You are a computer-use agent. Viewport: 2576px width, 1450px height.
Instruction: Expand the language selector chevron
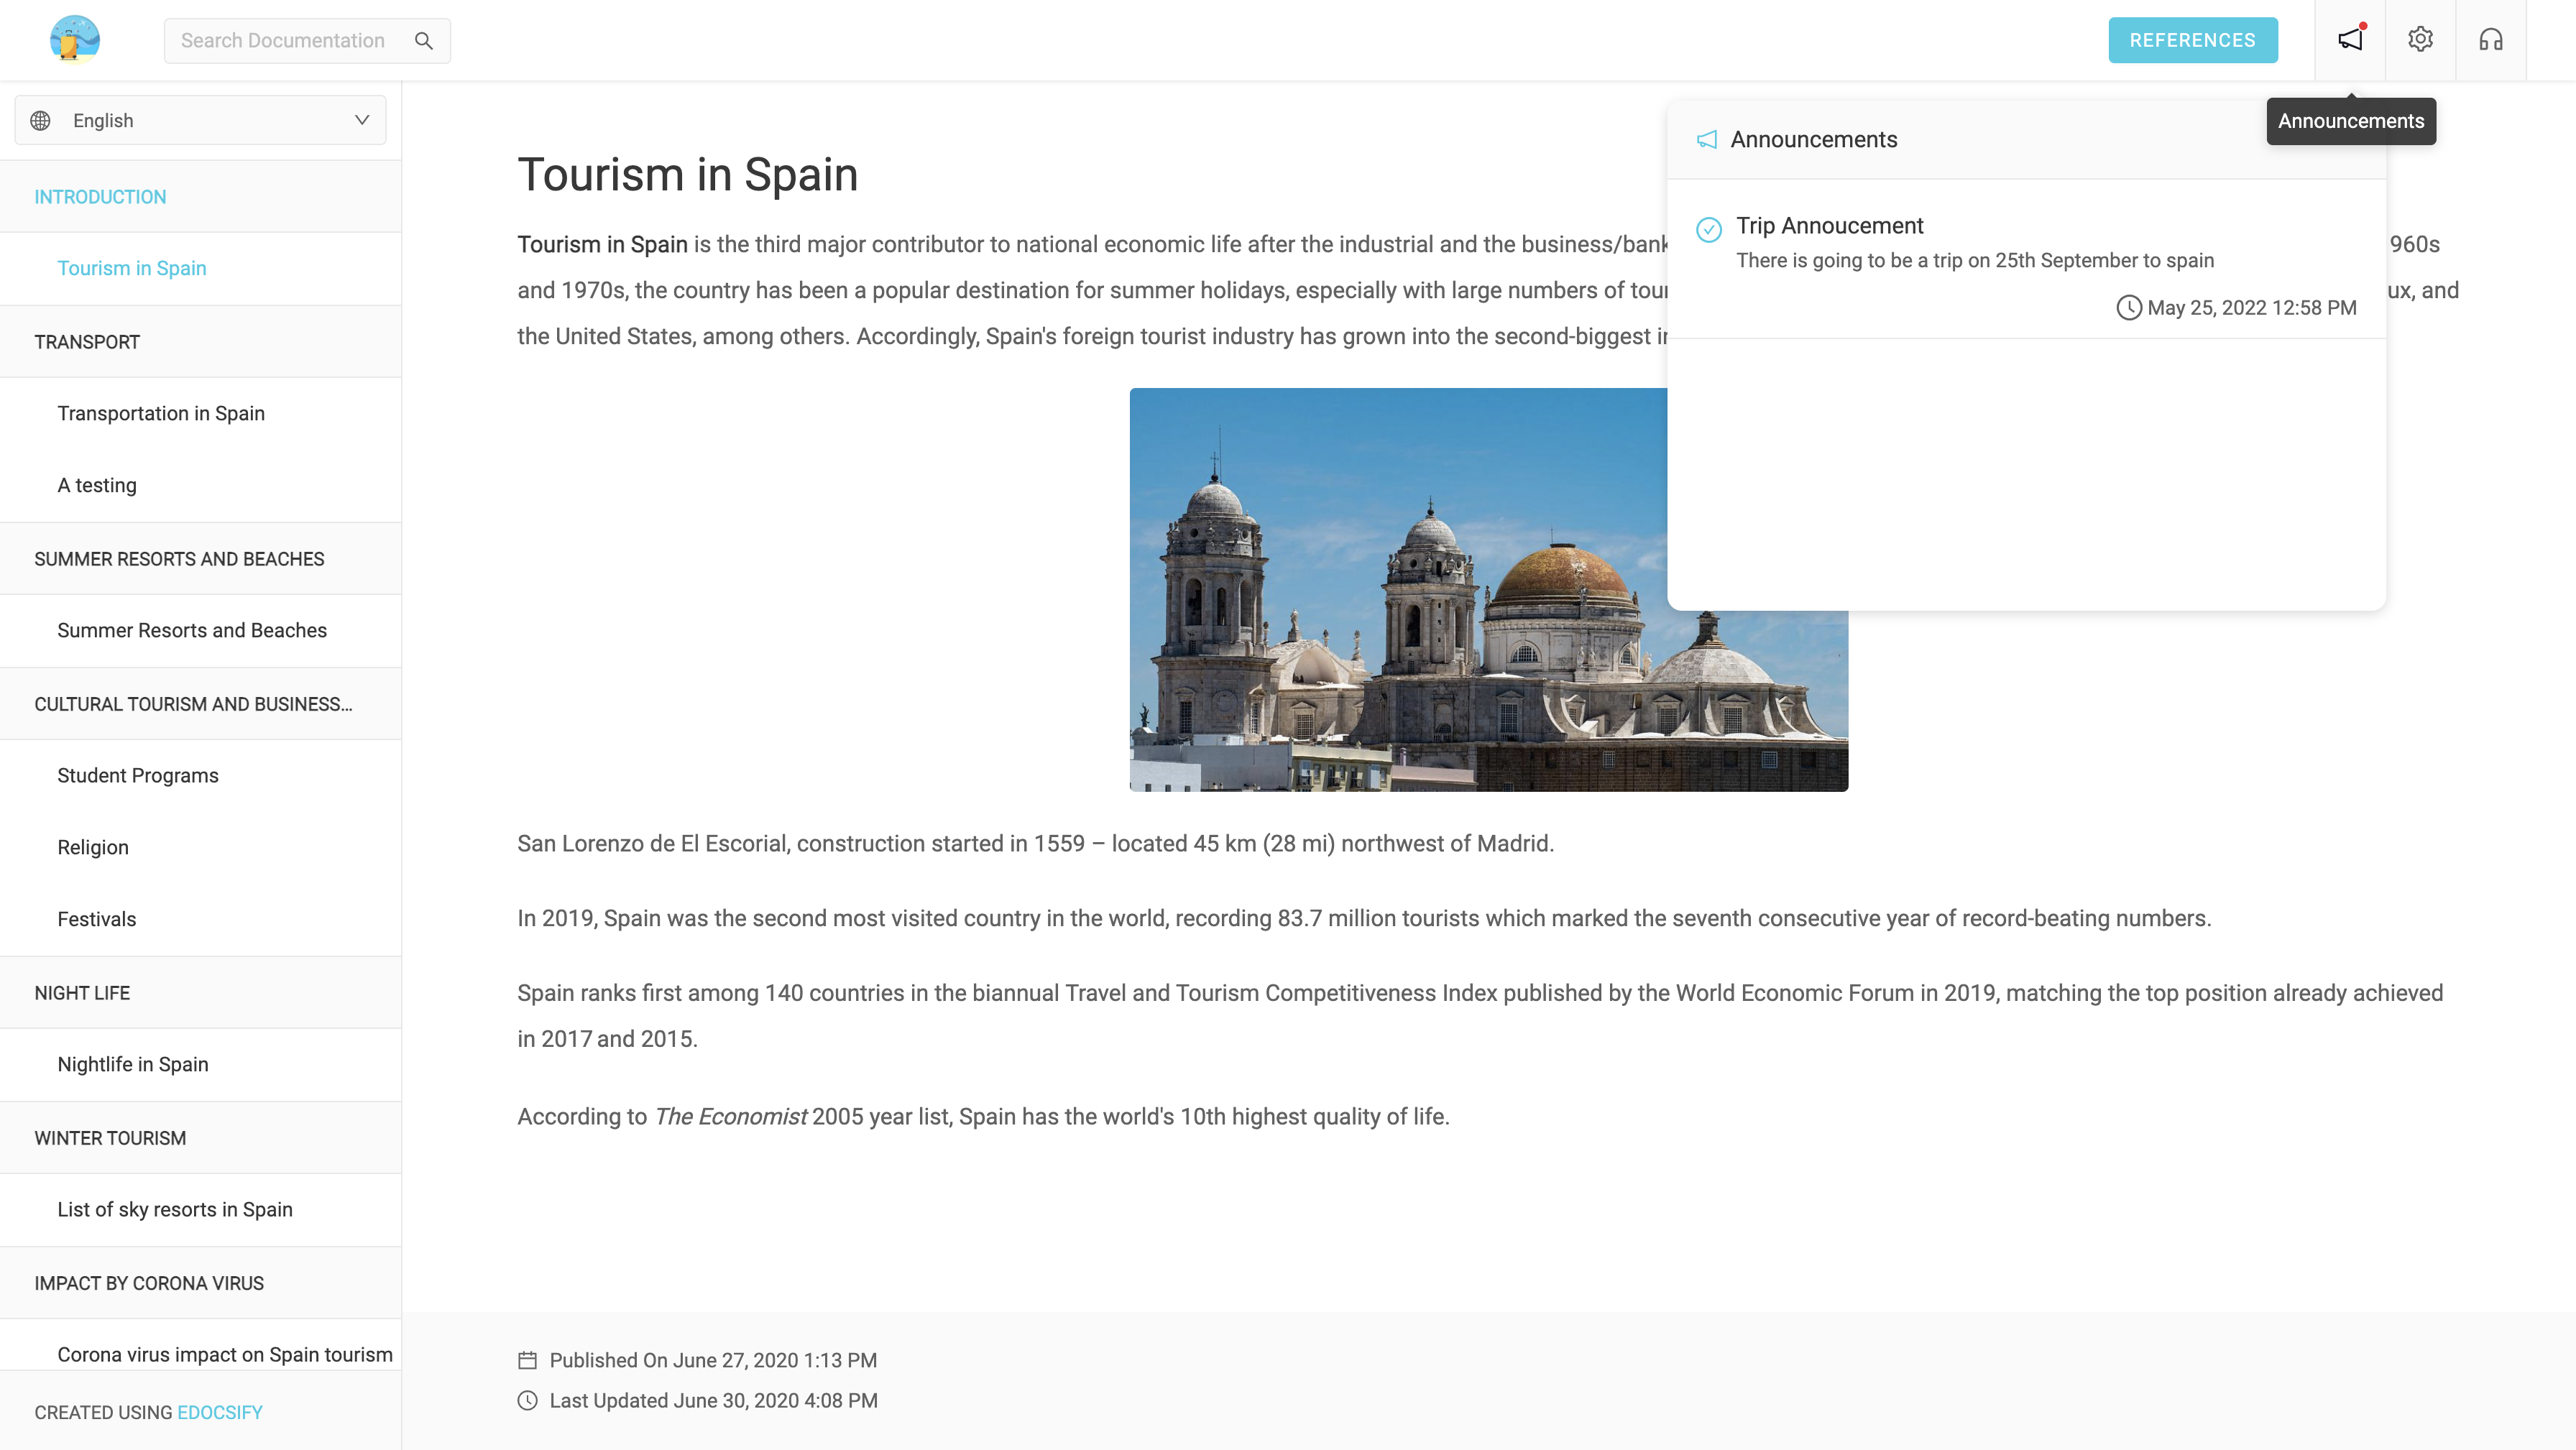[x=362, y=121]
